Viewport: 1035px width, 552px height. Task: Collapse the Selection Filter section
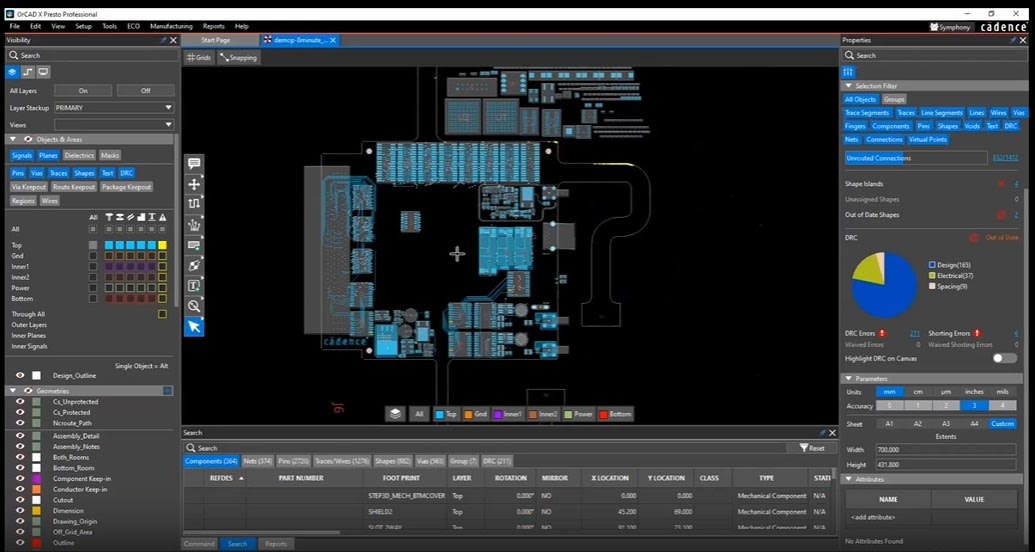[x=848, y=86]
